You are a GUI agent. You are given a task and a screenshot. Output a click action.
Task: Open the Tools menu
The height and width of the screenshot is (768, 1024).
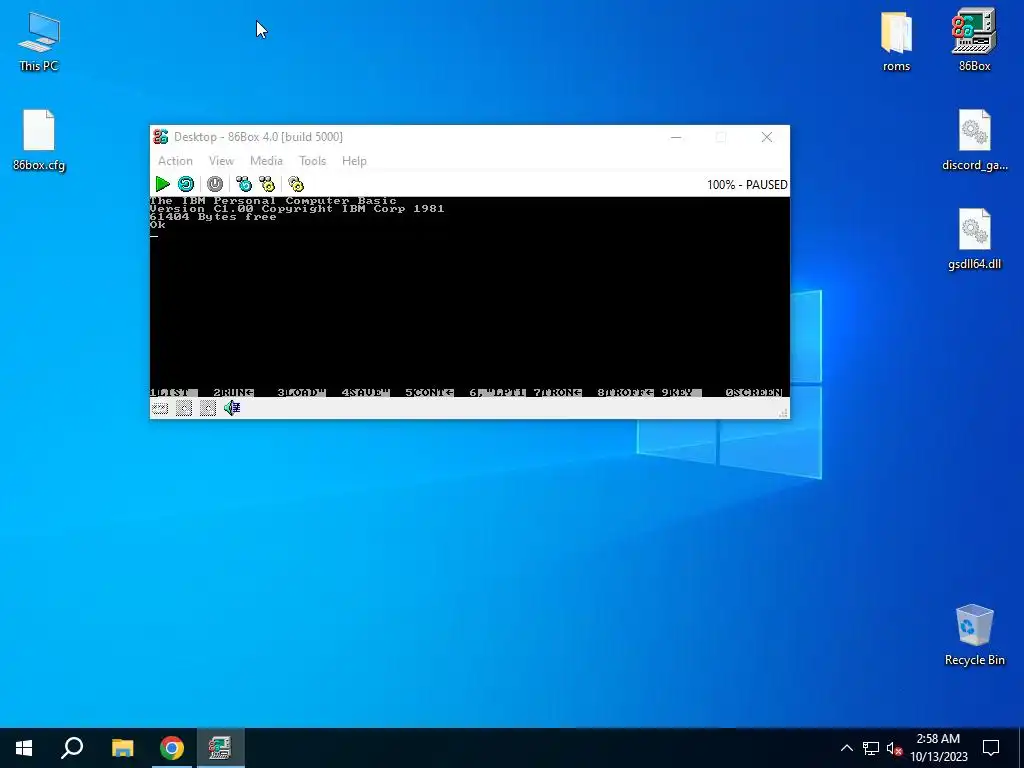[312, 161]
